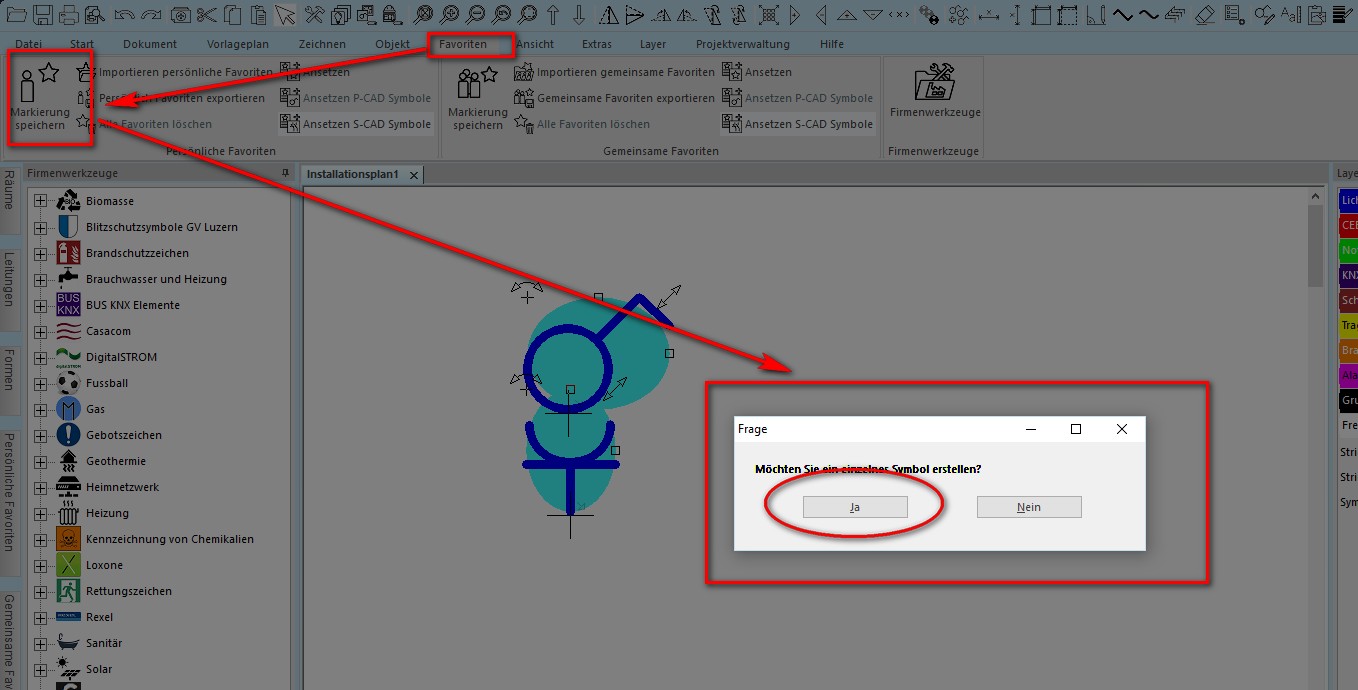This screenshot has width=1358, height=690.
Task: Click the Print icon in toolbar
Action: tap(69, 14)
